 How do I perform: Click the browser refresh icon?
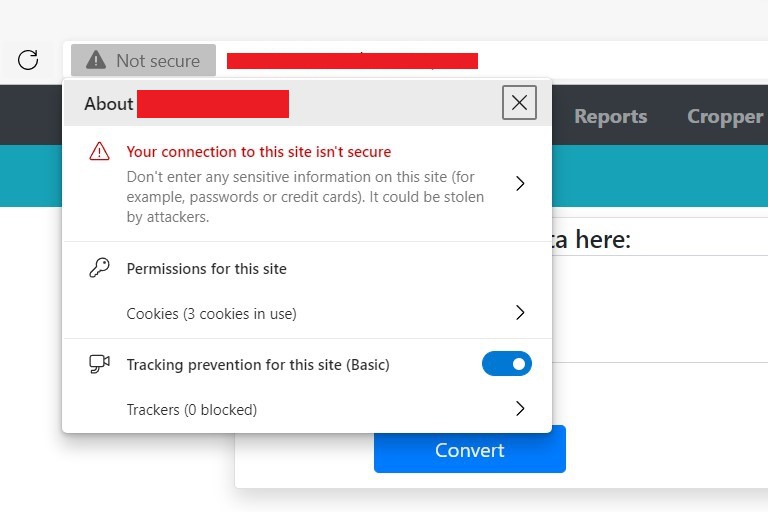(28, 60)
